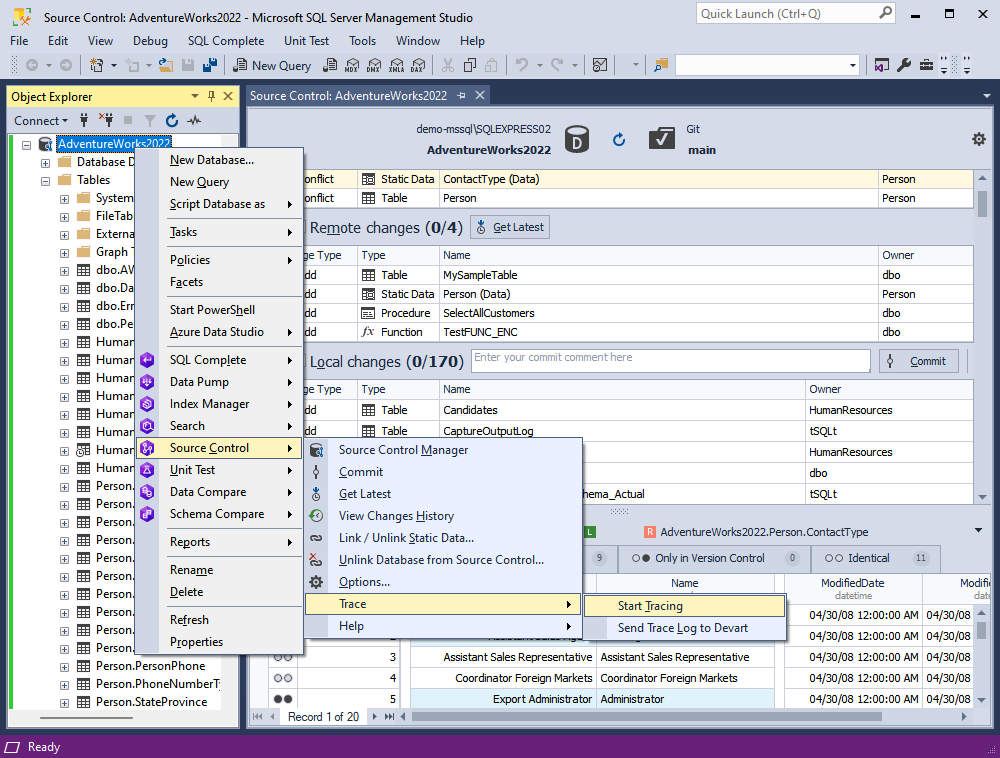Click the refresh icon next to the database header
1000x758 pixels.
click(619, 140)
